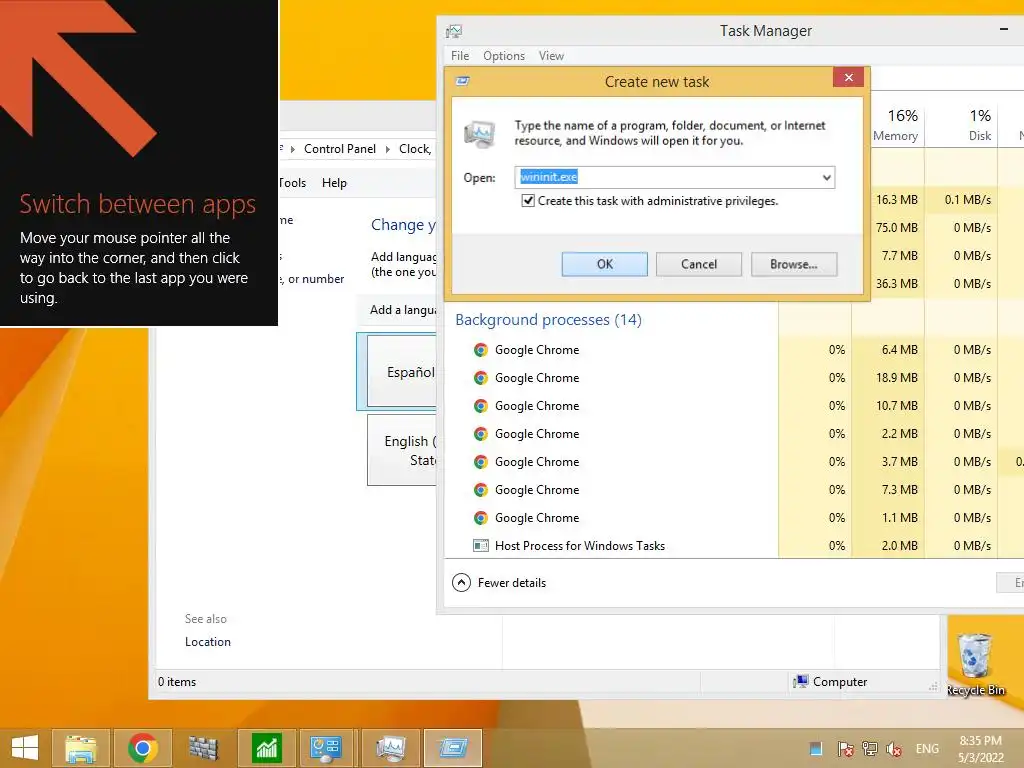
Task: Click the Chrome icon with 7.3 MB memory
Action: [481, 490]
